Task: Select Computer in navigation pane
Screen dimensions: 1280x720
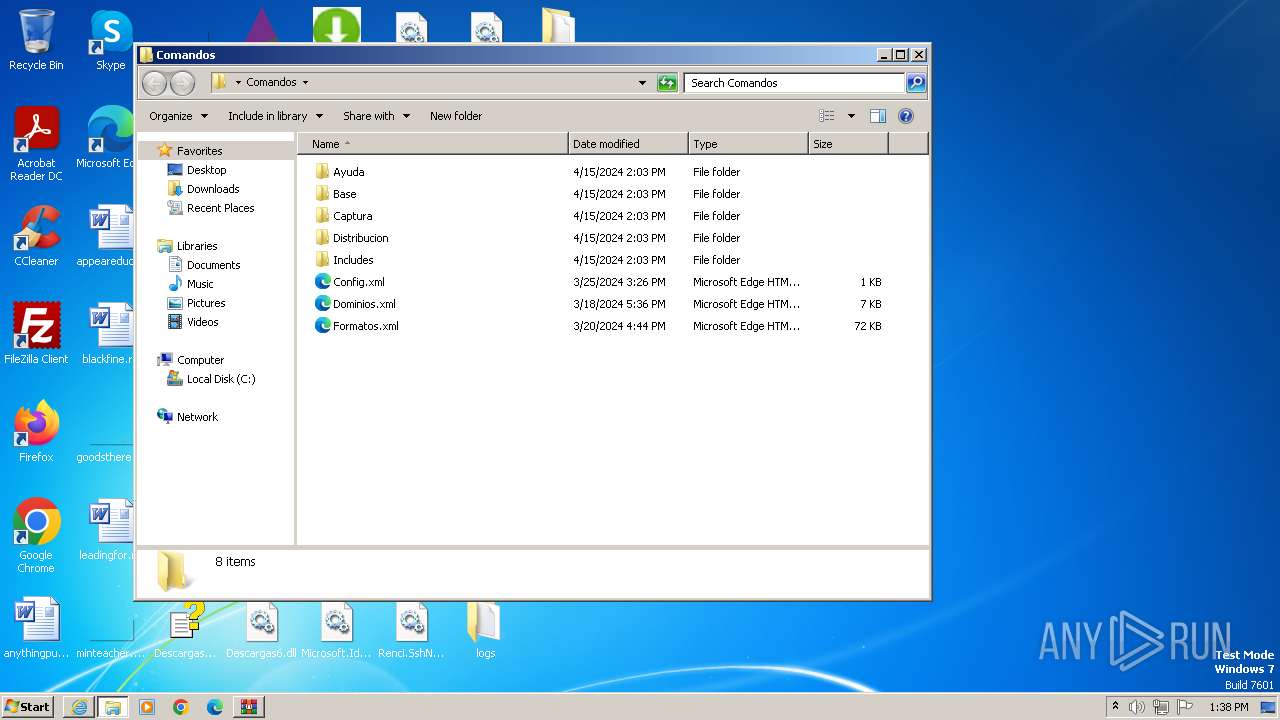Action: tap(200, 360)
